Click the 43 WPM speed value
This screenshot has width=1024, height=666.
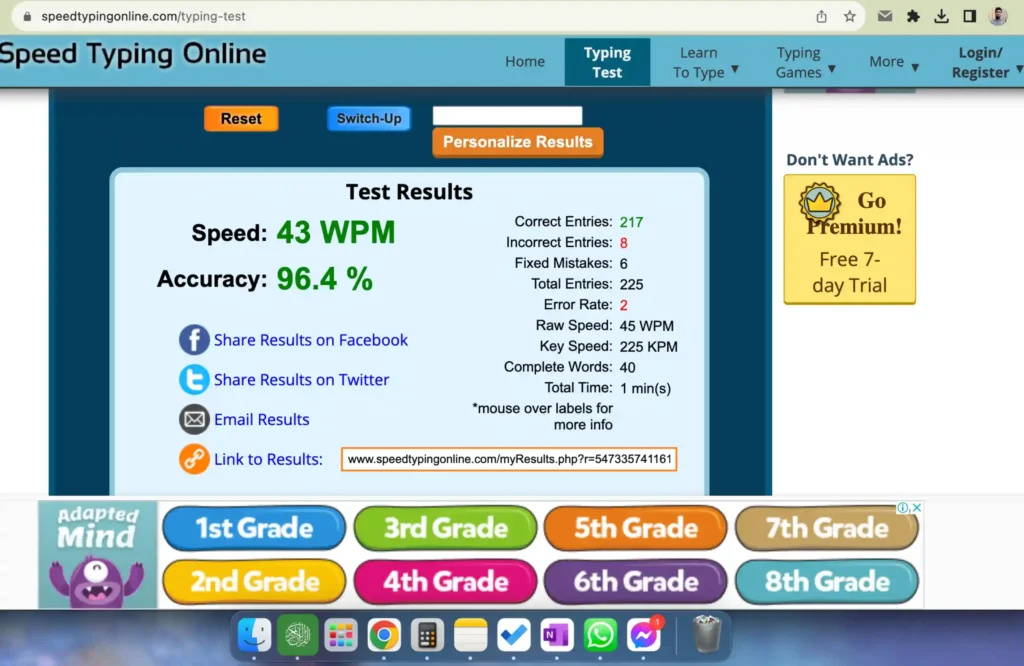[x=336, y=232]
